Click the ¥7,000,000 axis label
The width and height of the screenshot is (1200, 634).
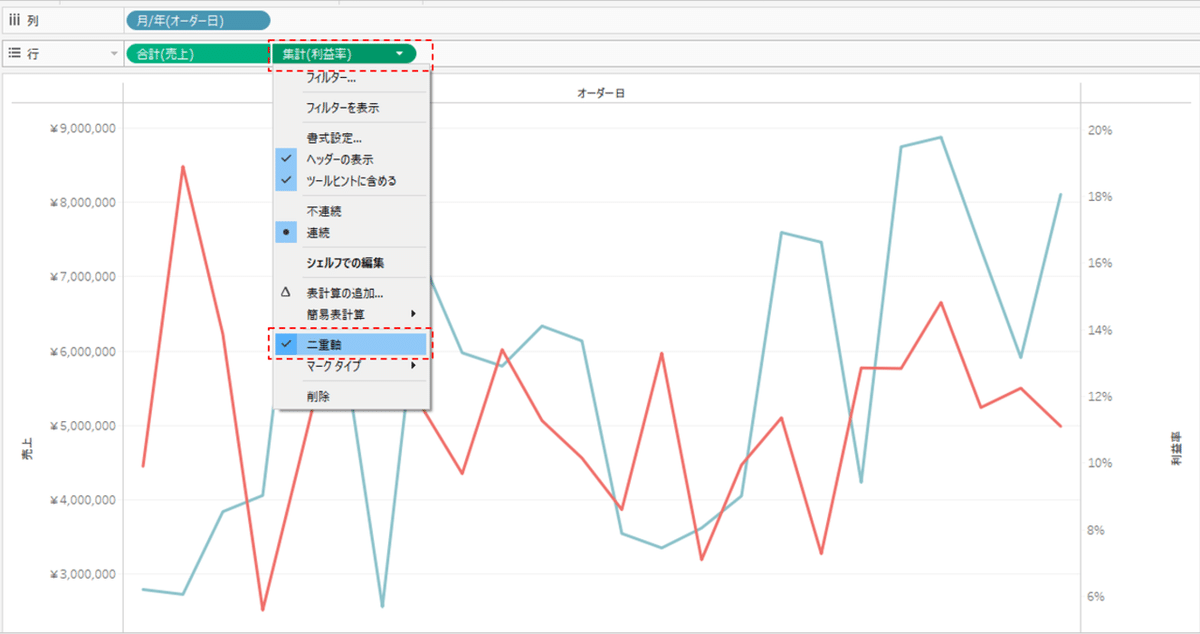(x=82, y=277)
